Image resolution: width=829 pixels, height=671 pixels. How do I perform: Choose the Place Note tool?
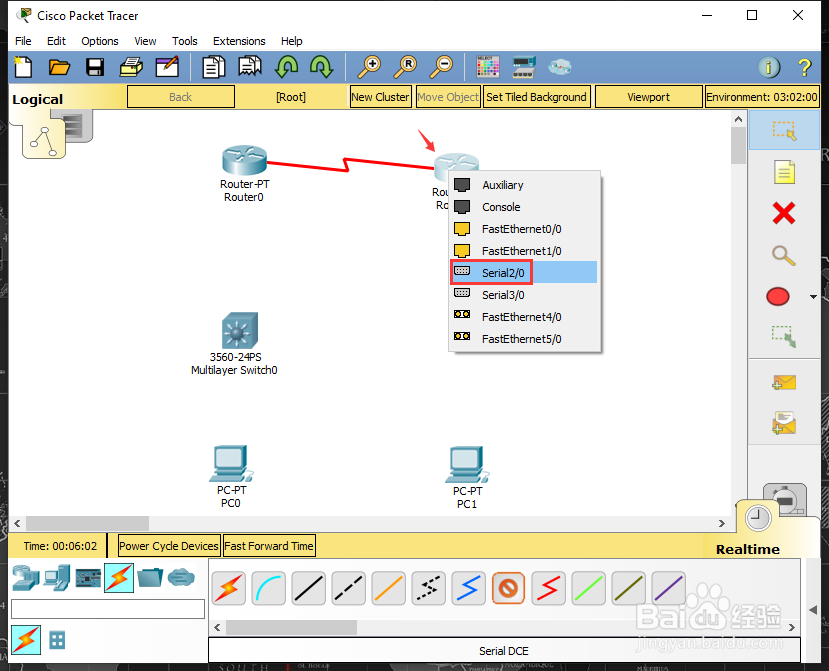[784, 172]
